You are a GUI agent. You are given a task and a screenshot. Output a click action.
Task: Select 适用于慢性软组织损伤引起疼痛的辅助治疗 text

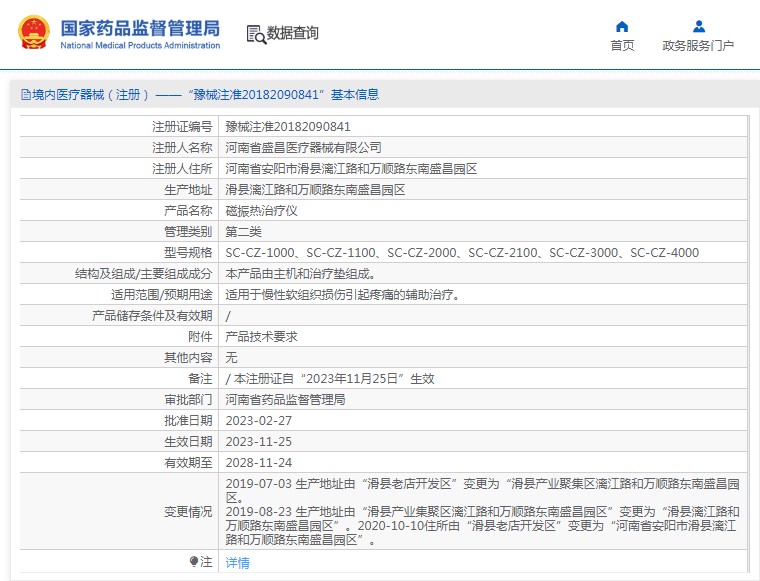pyautogui.click(x=342, y=295)
